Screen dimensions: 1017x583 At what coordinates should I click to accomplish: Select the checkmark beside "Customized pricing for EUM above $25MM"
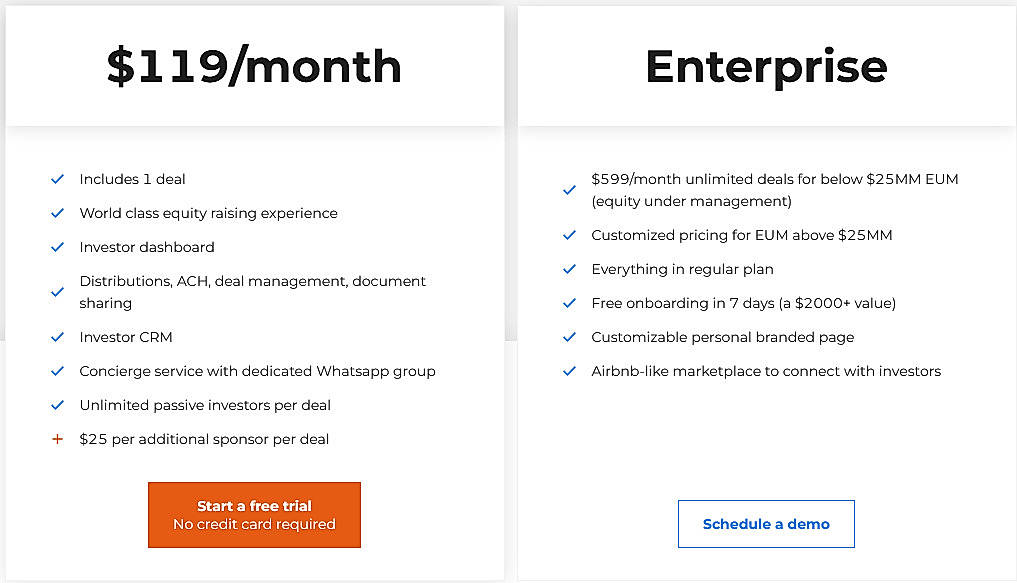point(570,235)
